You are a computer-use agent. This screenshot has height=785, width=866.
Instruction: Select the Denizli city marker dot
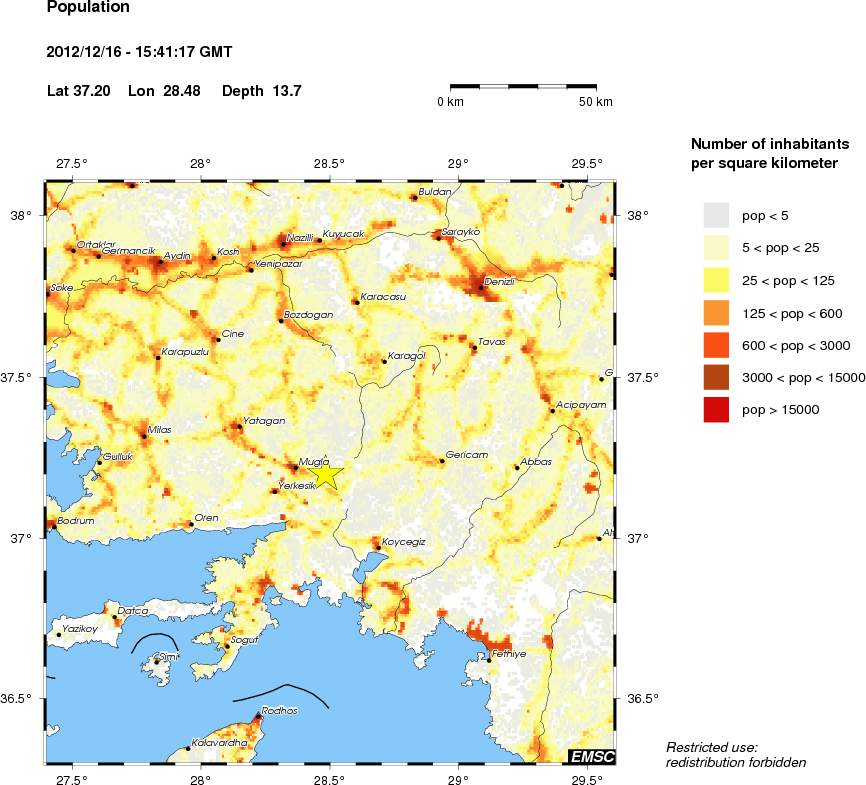(x=481, y=288)
